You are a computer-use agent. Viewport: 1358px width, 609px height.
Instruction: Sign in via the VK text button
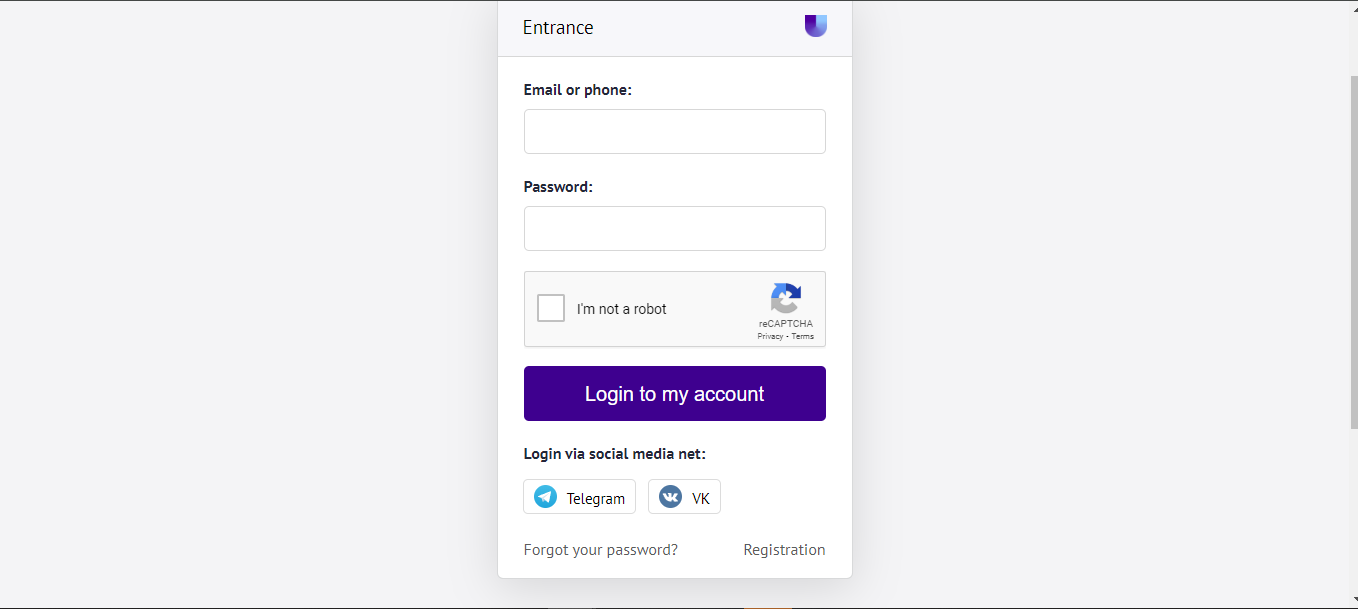[x=700, y=498]
